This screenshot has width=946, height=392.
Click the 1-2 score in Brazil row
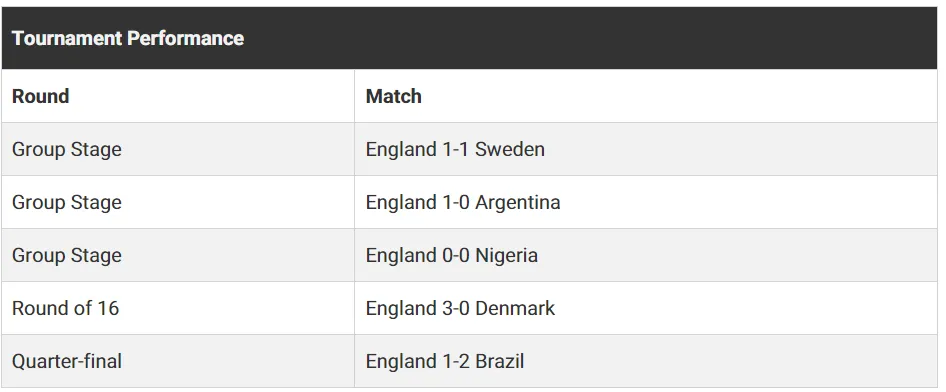(456, 361)
